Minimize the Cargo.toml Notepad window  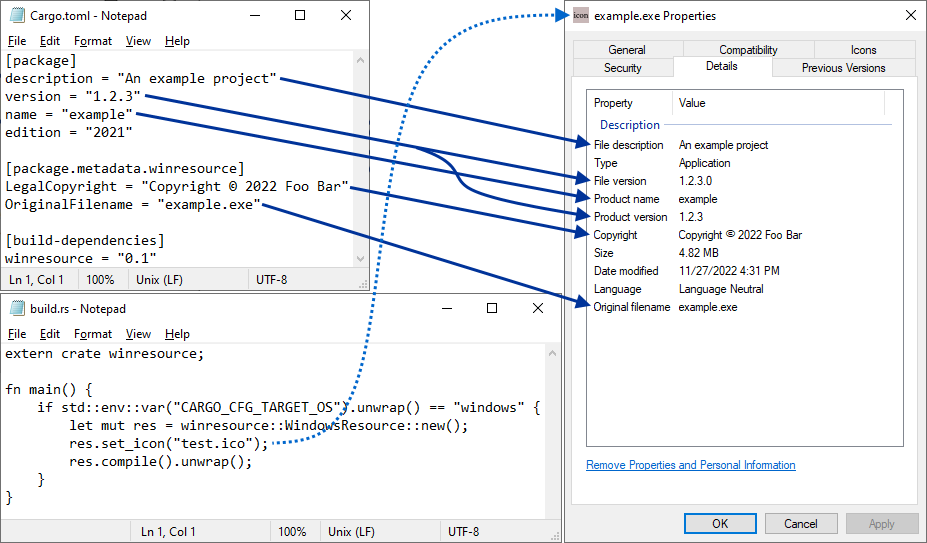(x=255, y=15)
